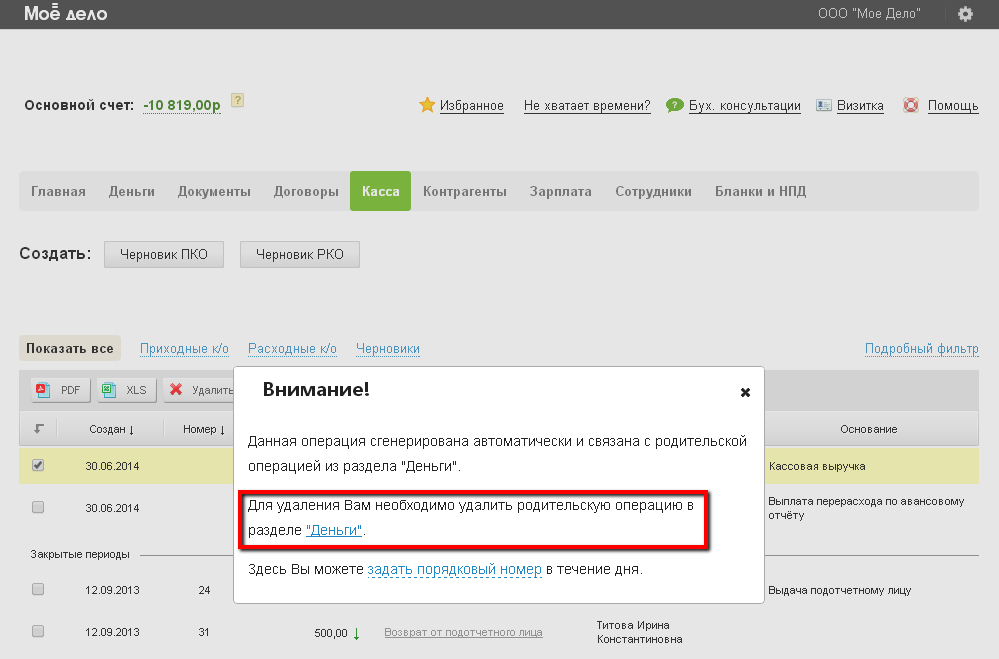
Task: Click the star icon beside Избранное
Action: [x=427, y=105]
